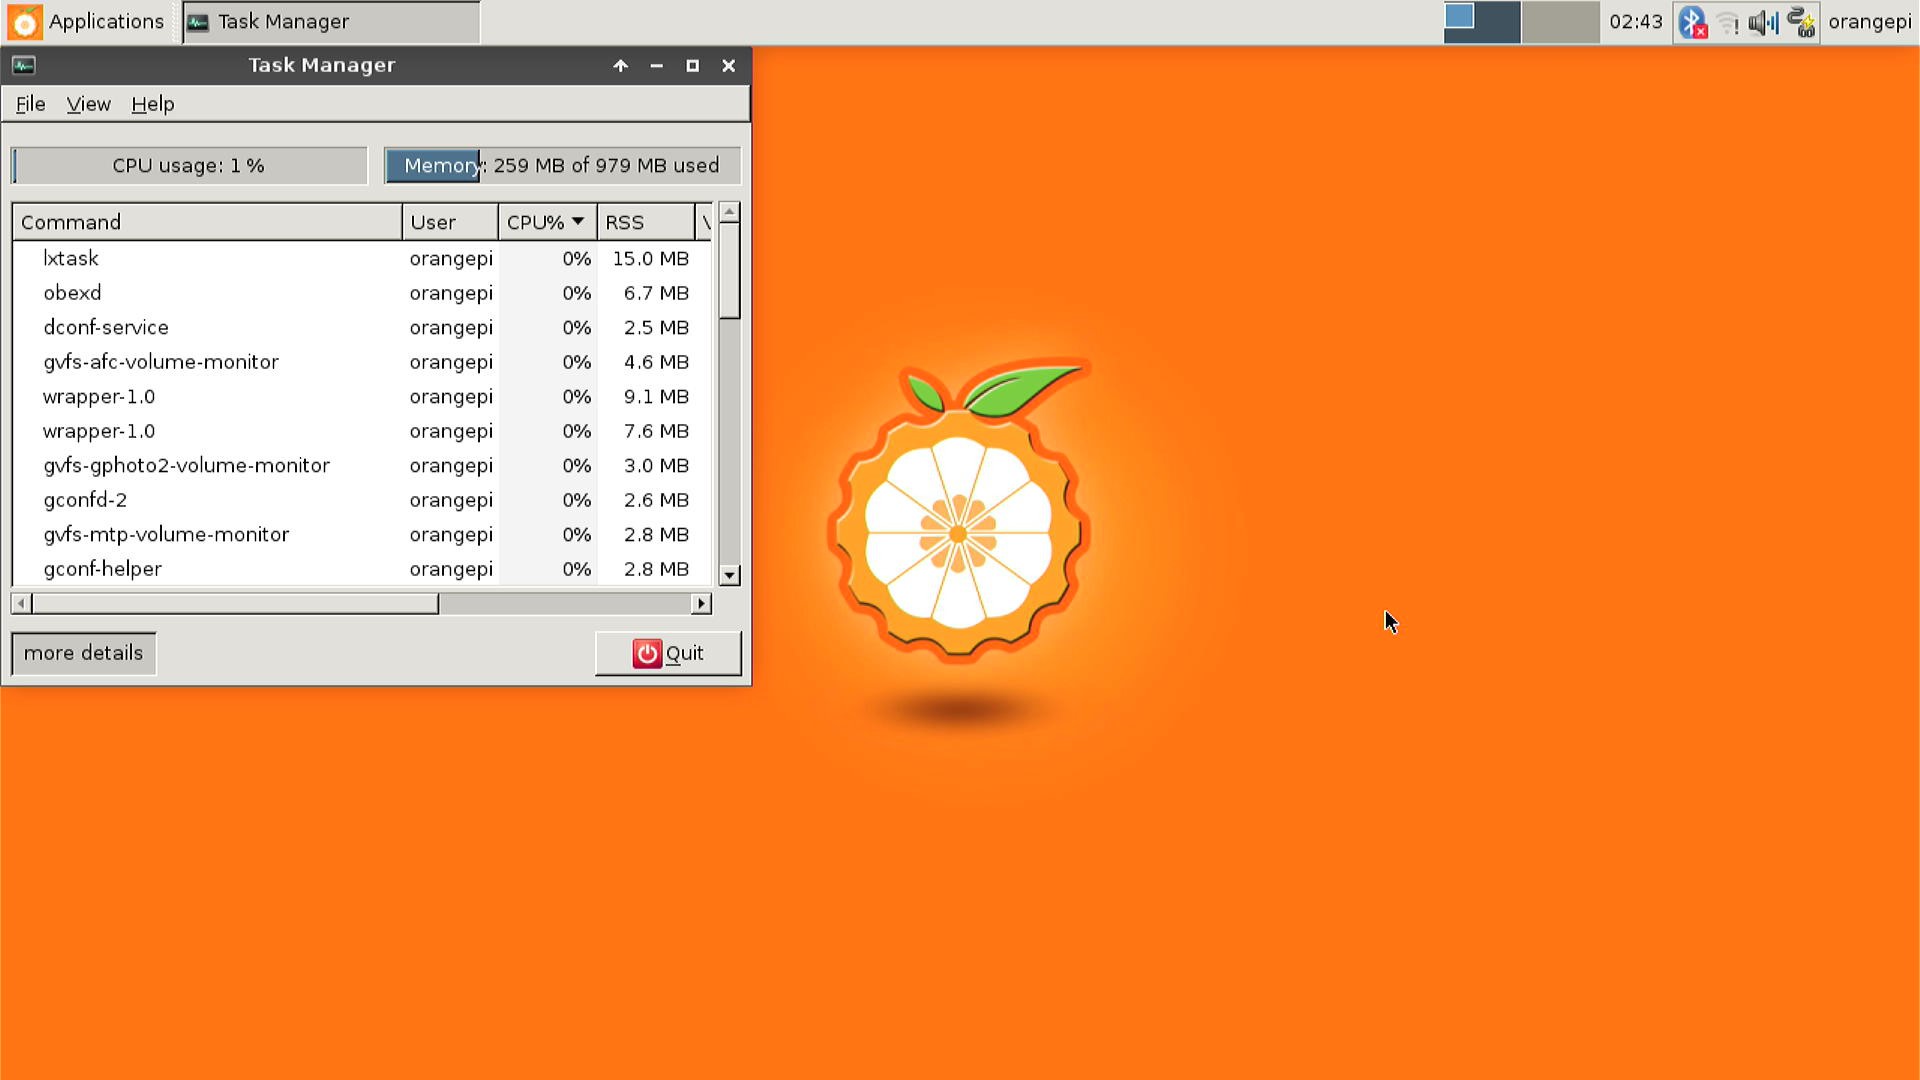Toggle CPU% column sort order

point(547,222)
